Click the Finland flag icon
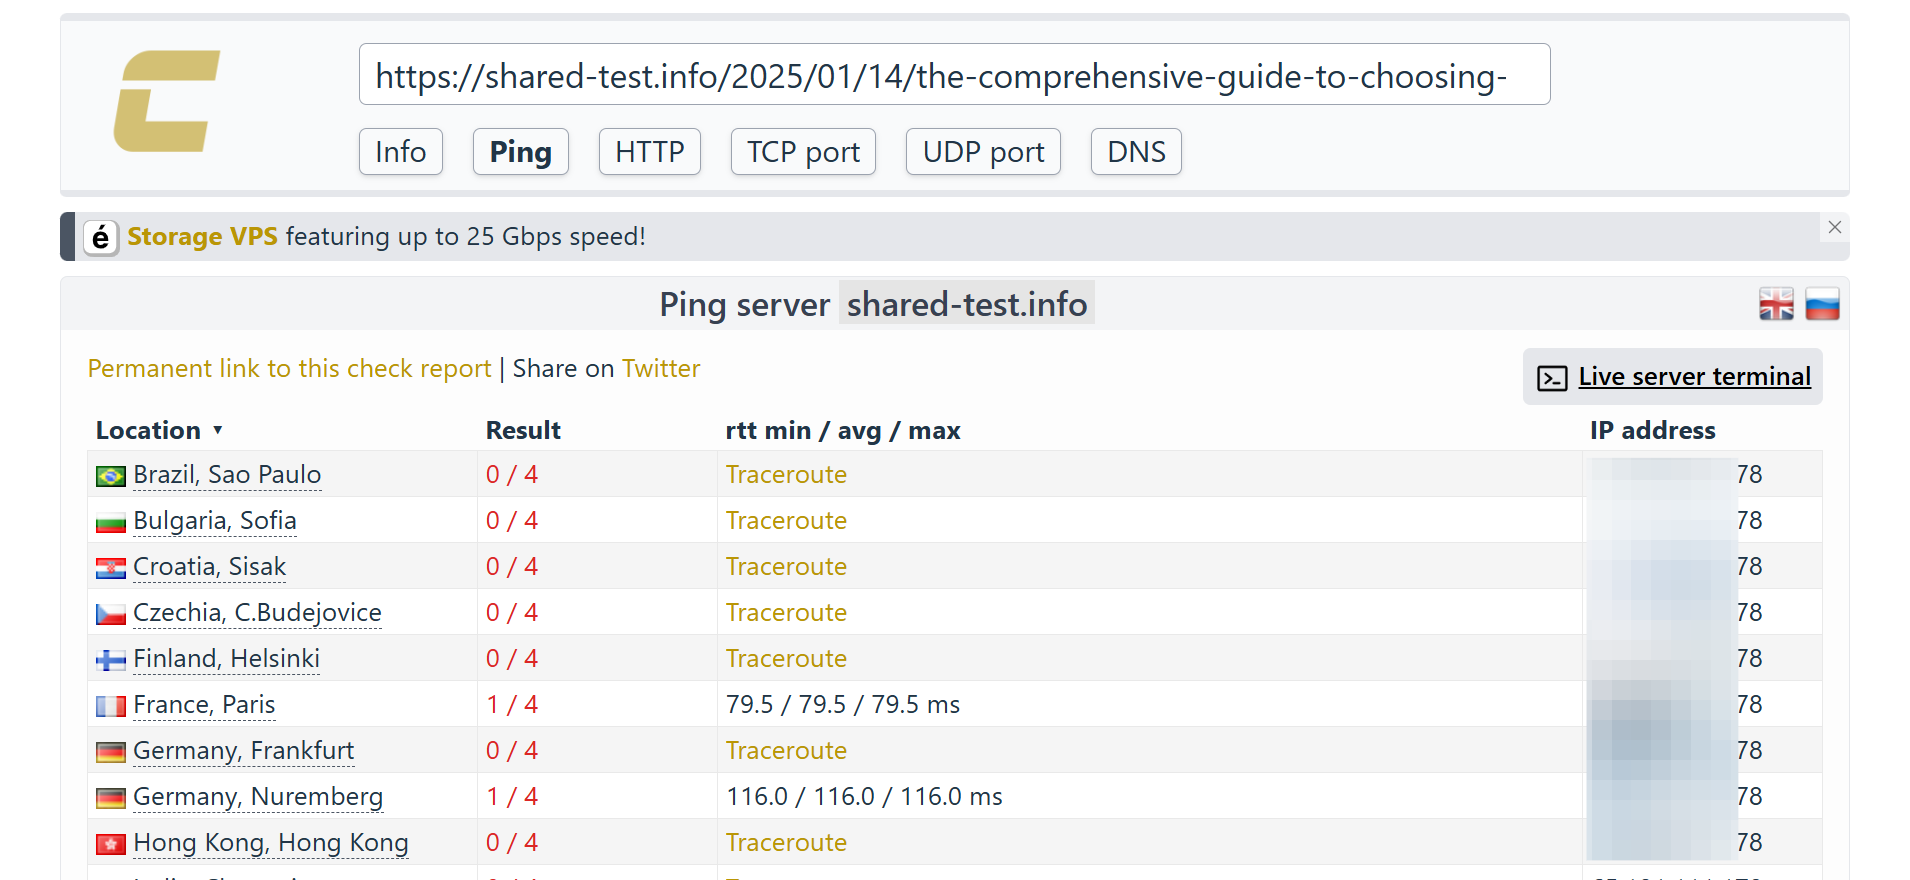This screenshot has width=1910, height=880. 110,660
